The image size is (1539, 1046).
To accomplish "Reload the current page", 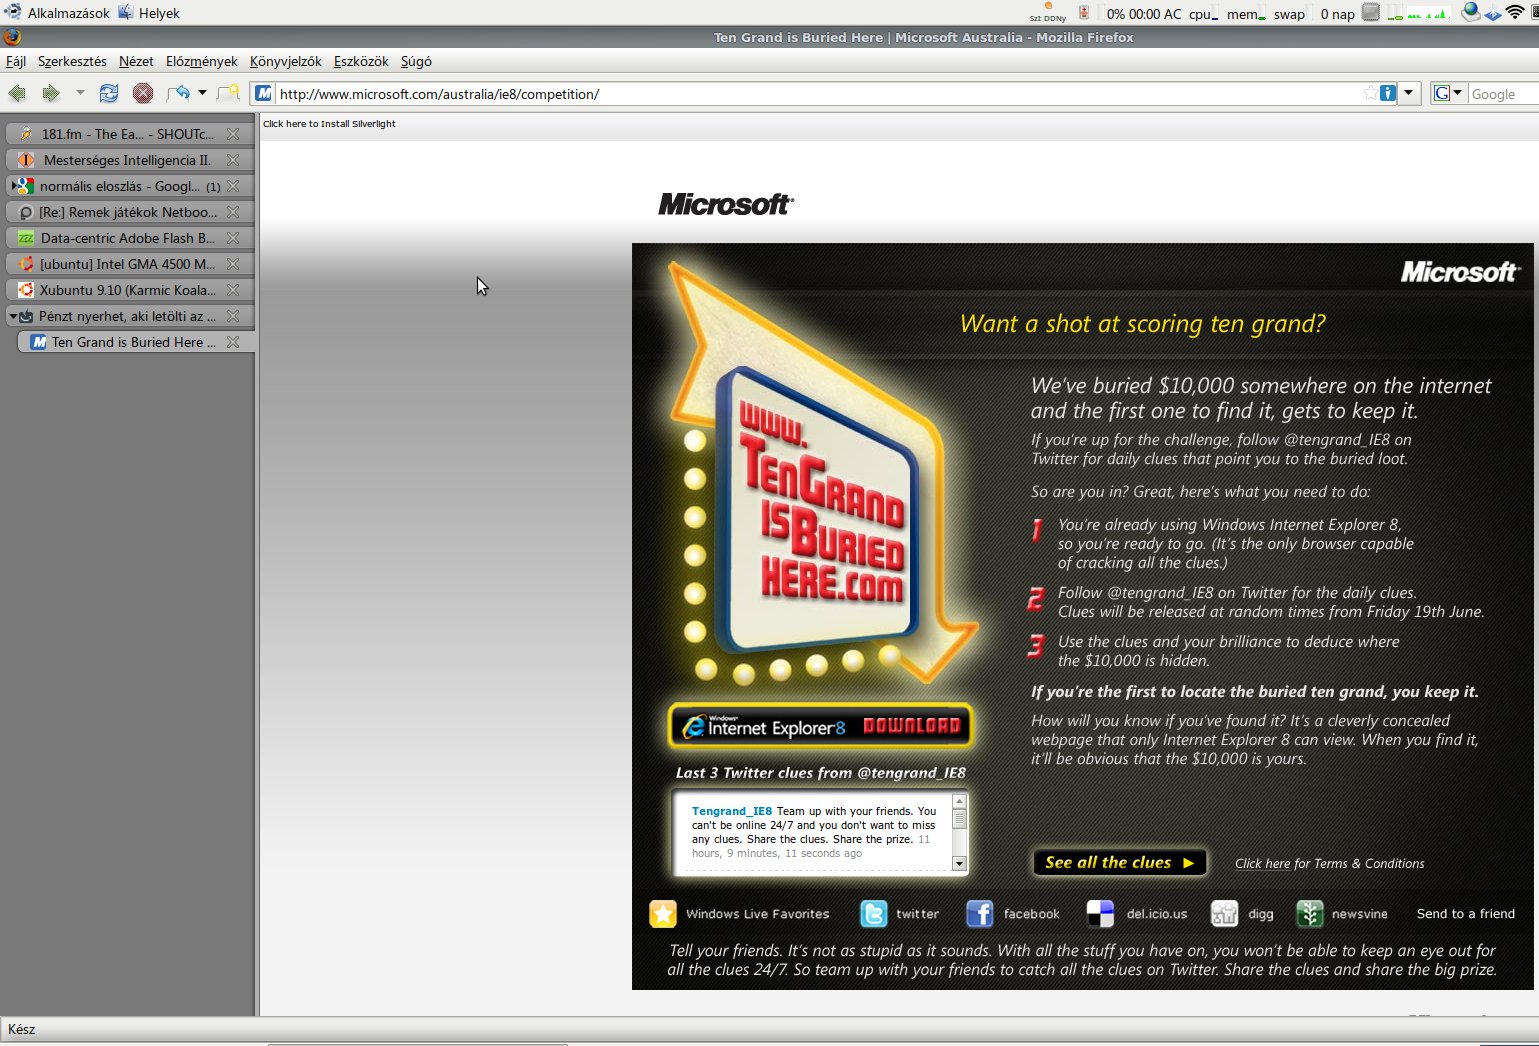I will pyautogui.click(x=109, y=94).
